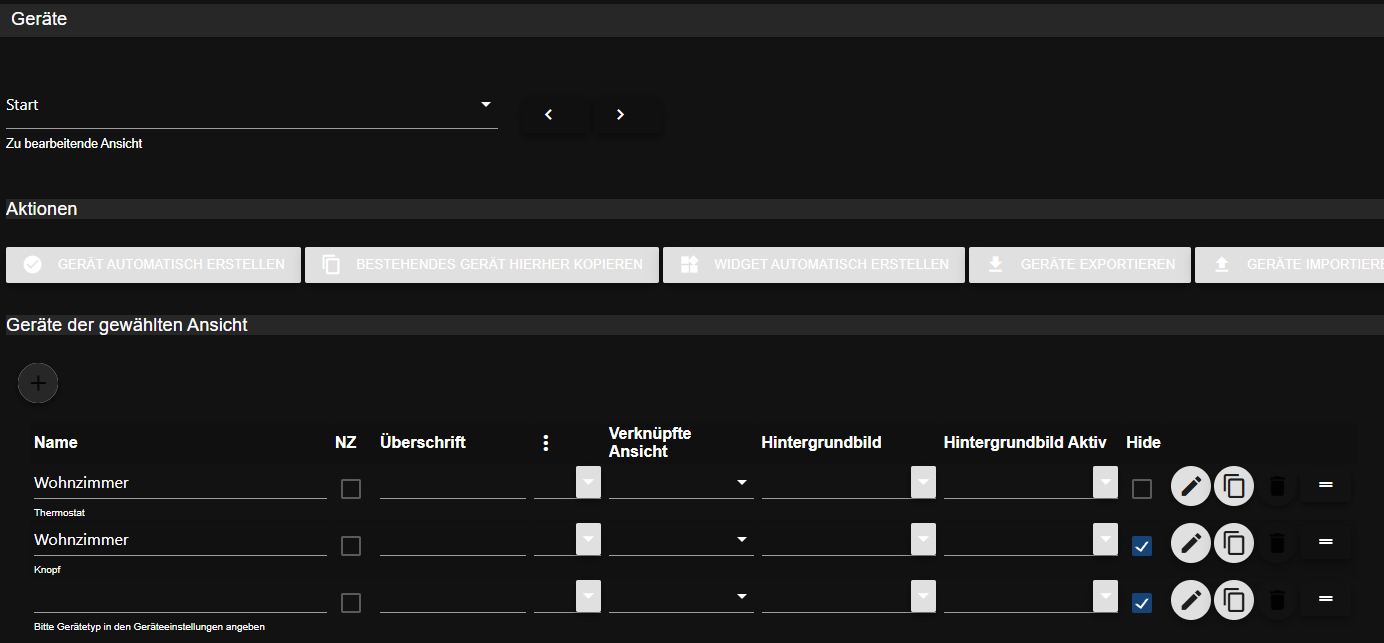This screenshot has height=643, width=1384.
Task: Click Überschrift text field in Thermostat row
Action: 453,483
